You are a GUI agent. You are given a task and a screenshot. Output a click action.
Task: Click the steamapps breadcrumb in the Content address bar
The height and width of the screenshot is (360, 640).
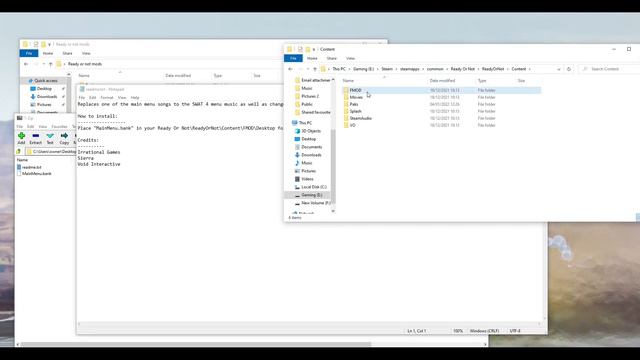point(409,69)
